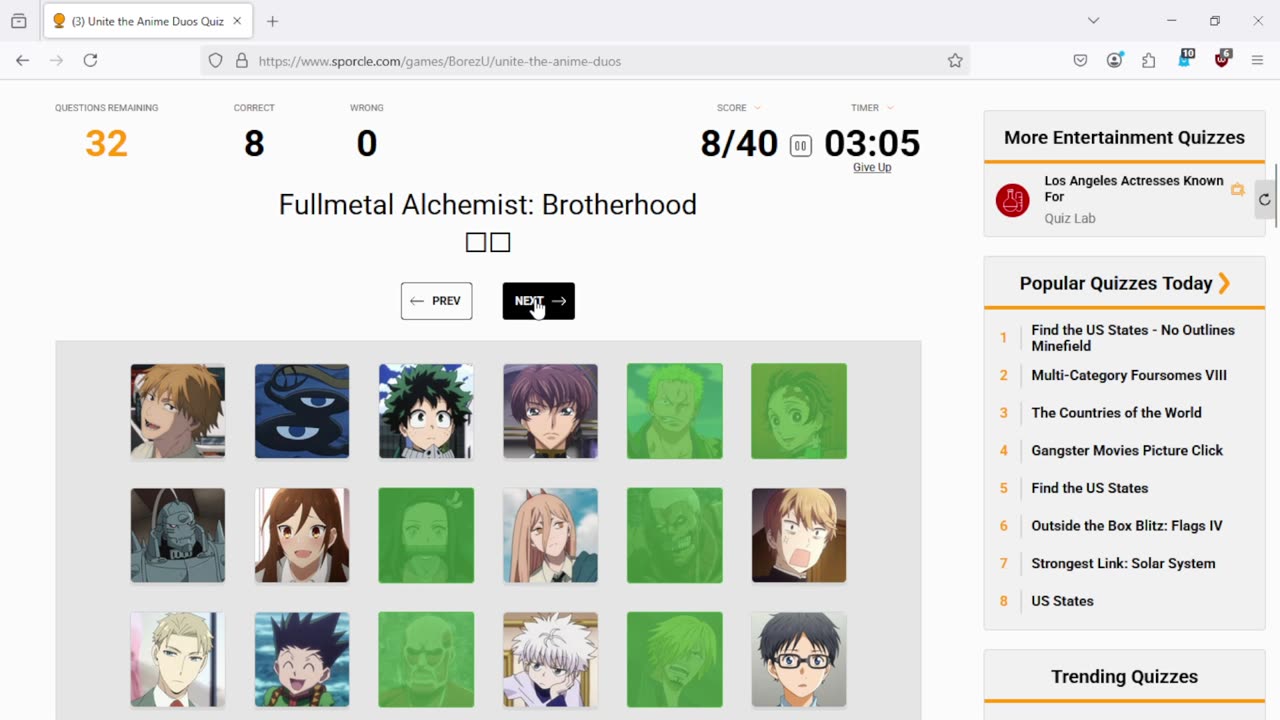Go to the previous question
Viewport: 1280px width, 720px height.
[x=436, y=301]
